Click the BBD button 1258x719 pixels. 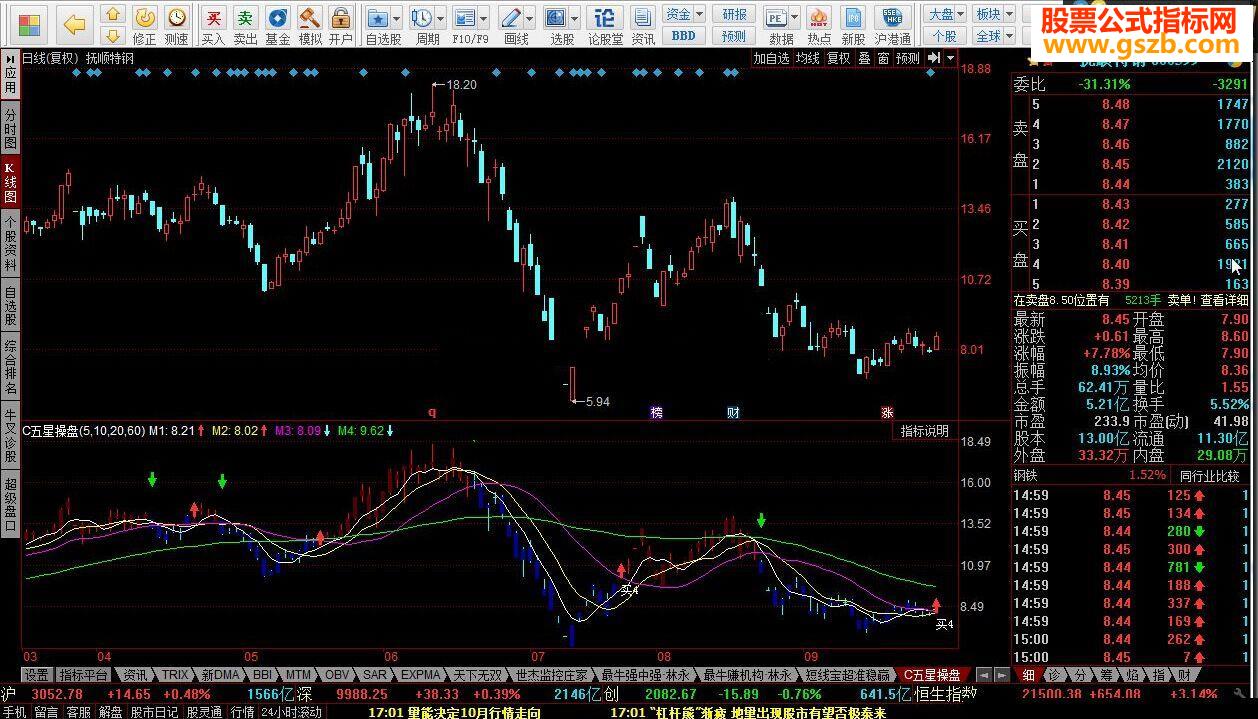[x=684, y=36]
